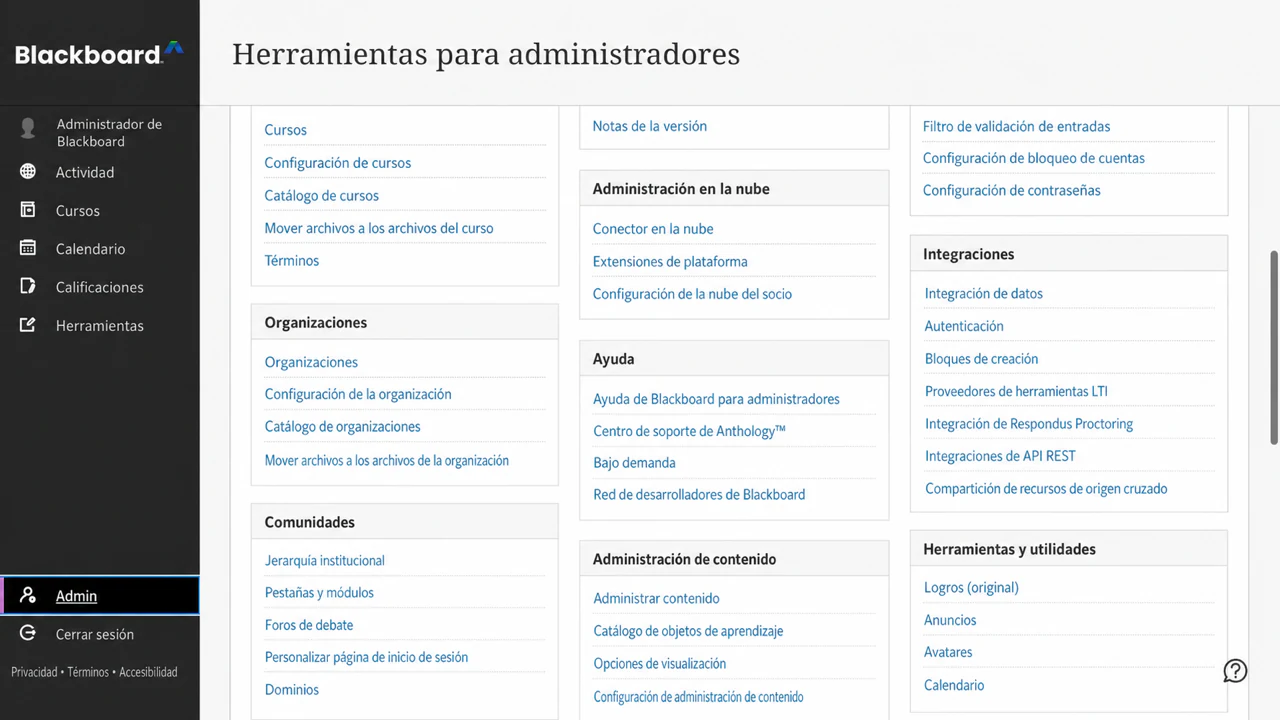The height and width of the screenshot is (720, 1280).
Task: Select Admin in sidebar menu
Action: [100, 595]
